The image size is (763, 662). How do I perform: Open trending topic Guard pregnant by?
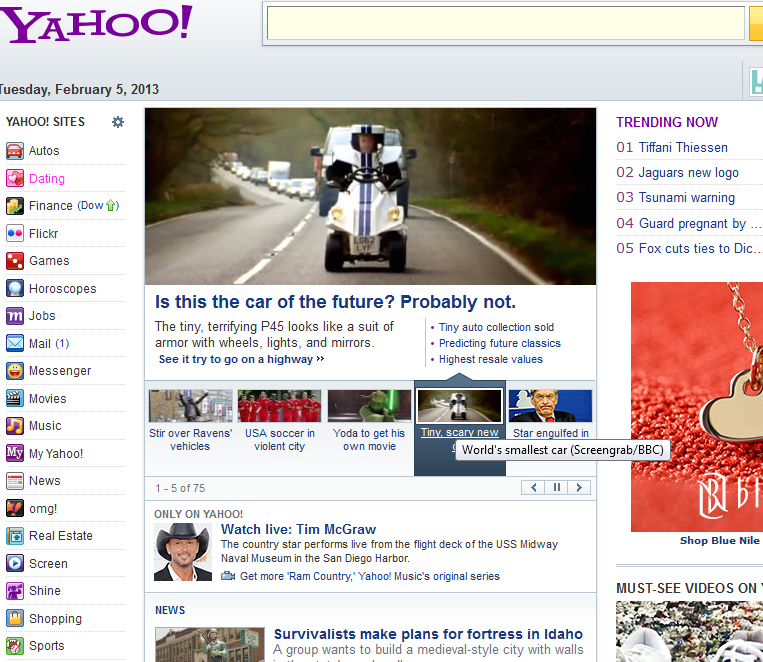(x=700, y=223)
